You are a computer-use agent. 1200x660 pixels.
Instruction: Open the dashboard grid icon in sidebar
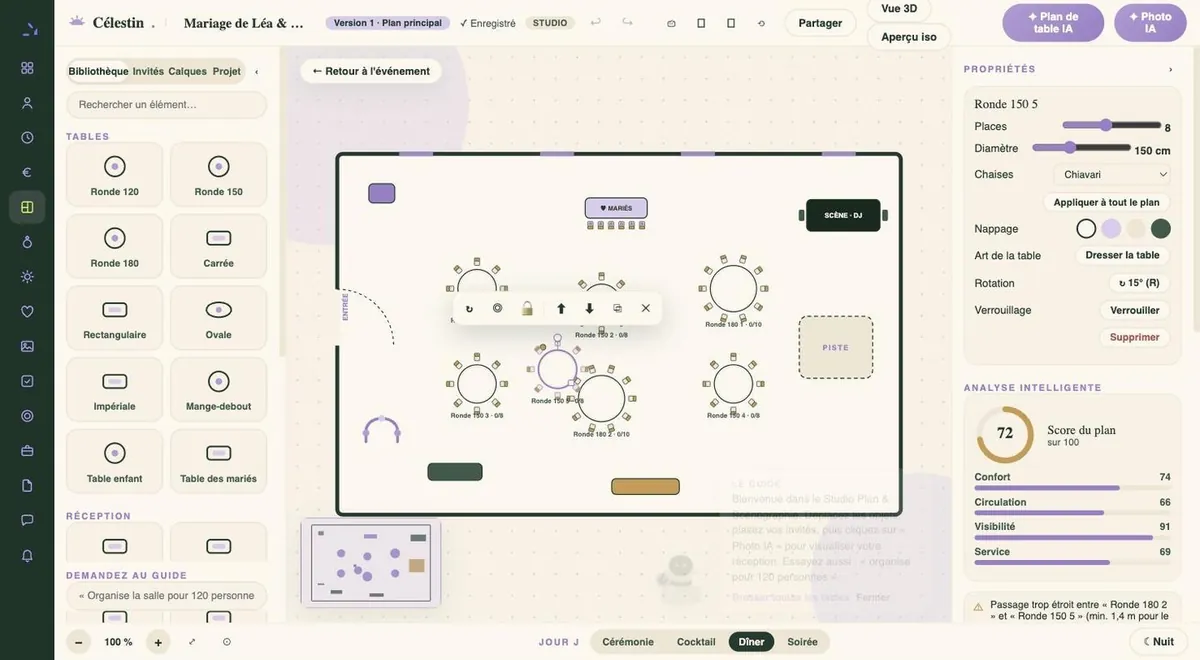click(x=27, y=68)
